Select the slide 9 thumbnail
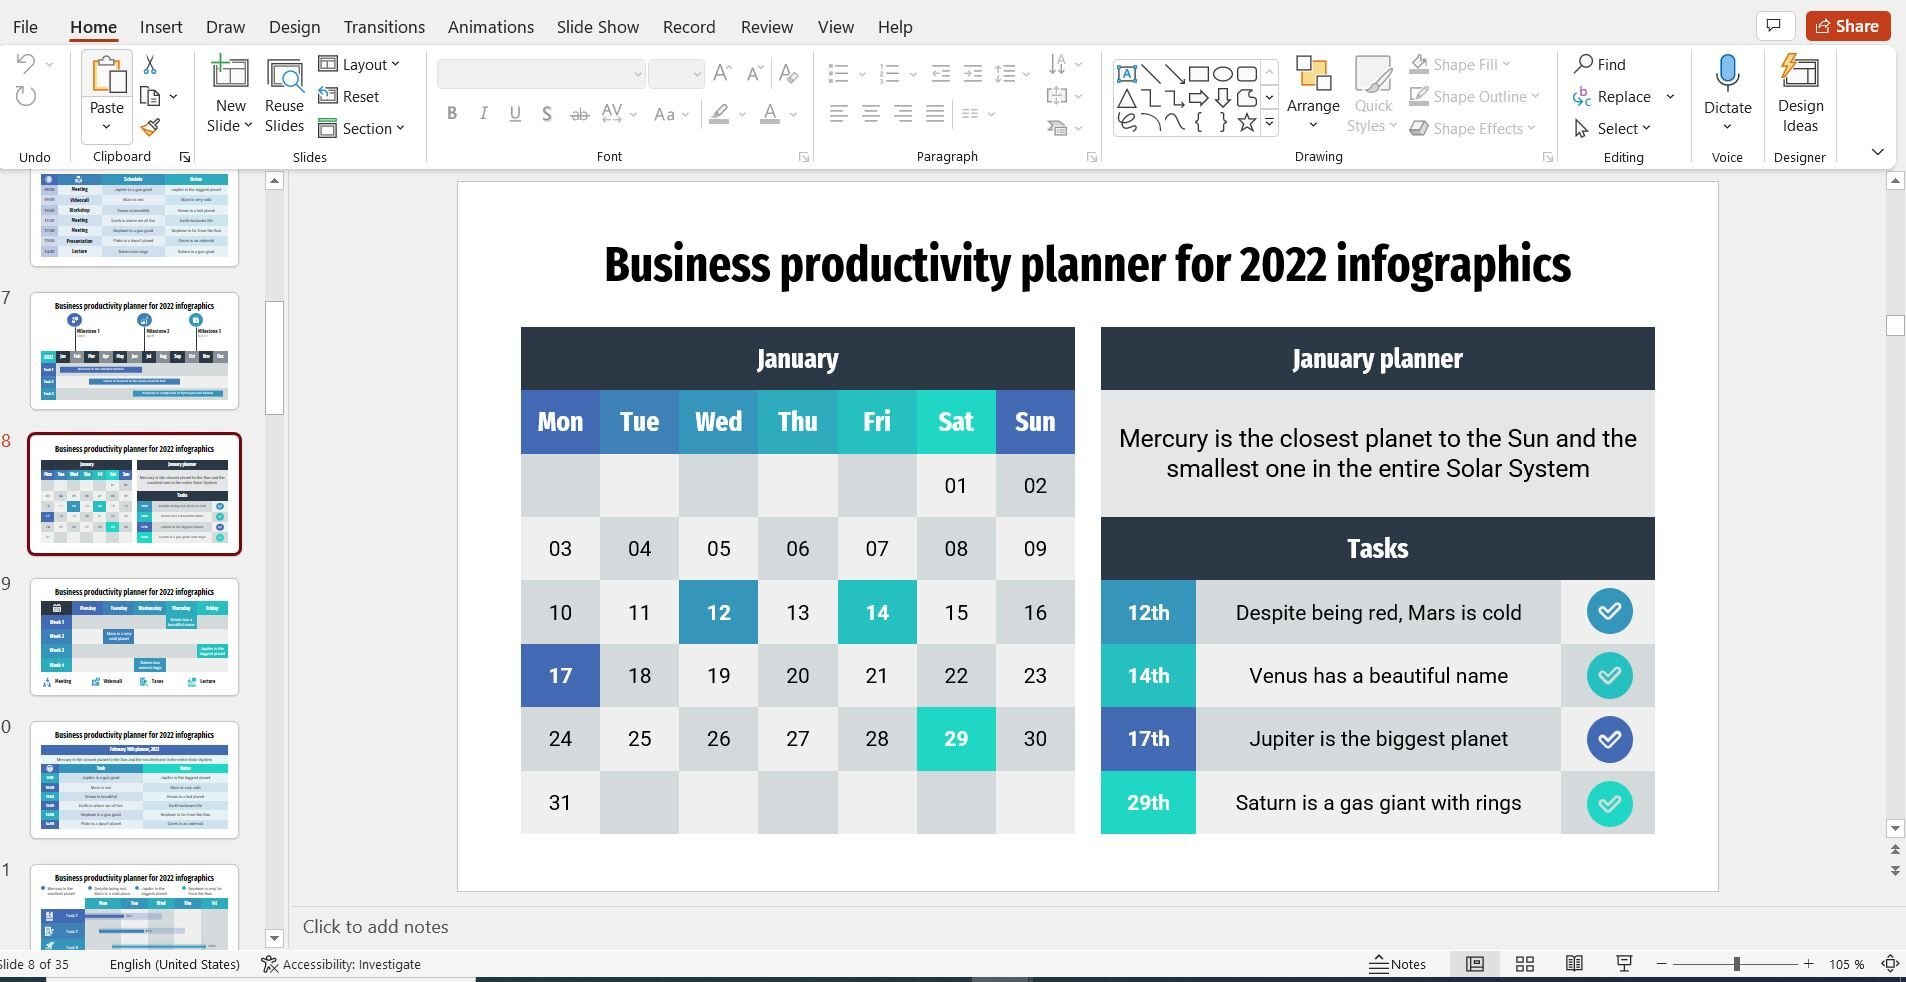 click(134, 636)
